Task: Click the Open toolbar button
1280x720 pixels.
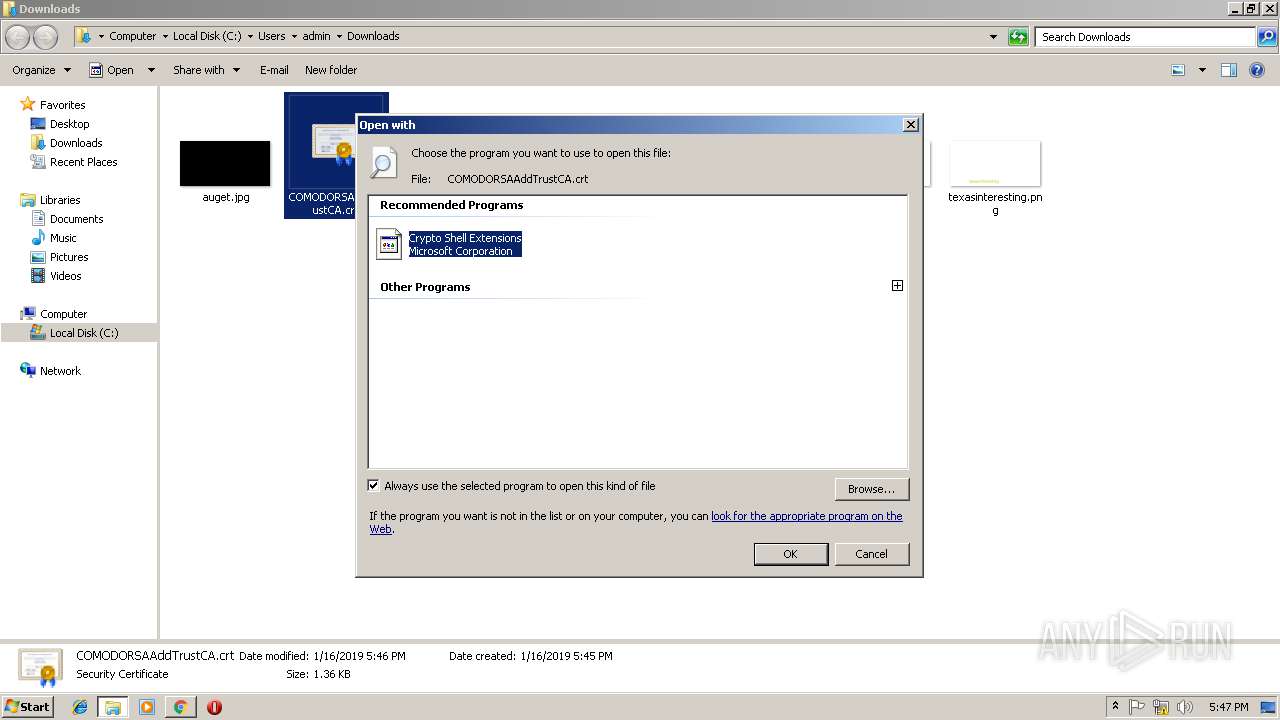Action: point(112,70)
